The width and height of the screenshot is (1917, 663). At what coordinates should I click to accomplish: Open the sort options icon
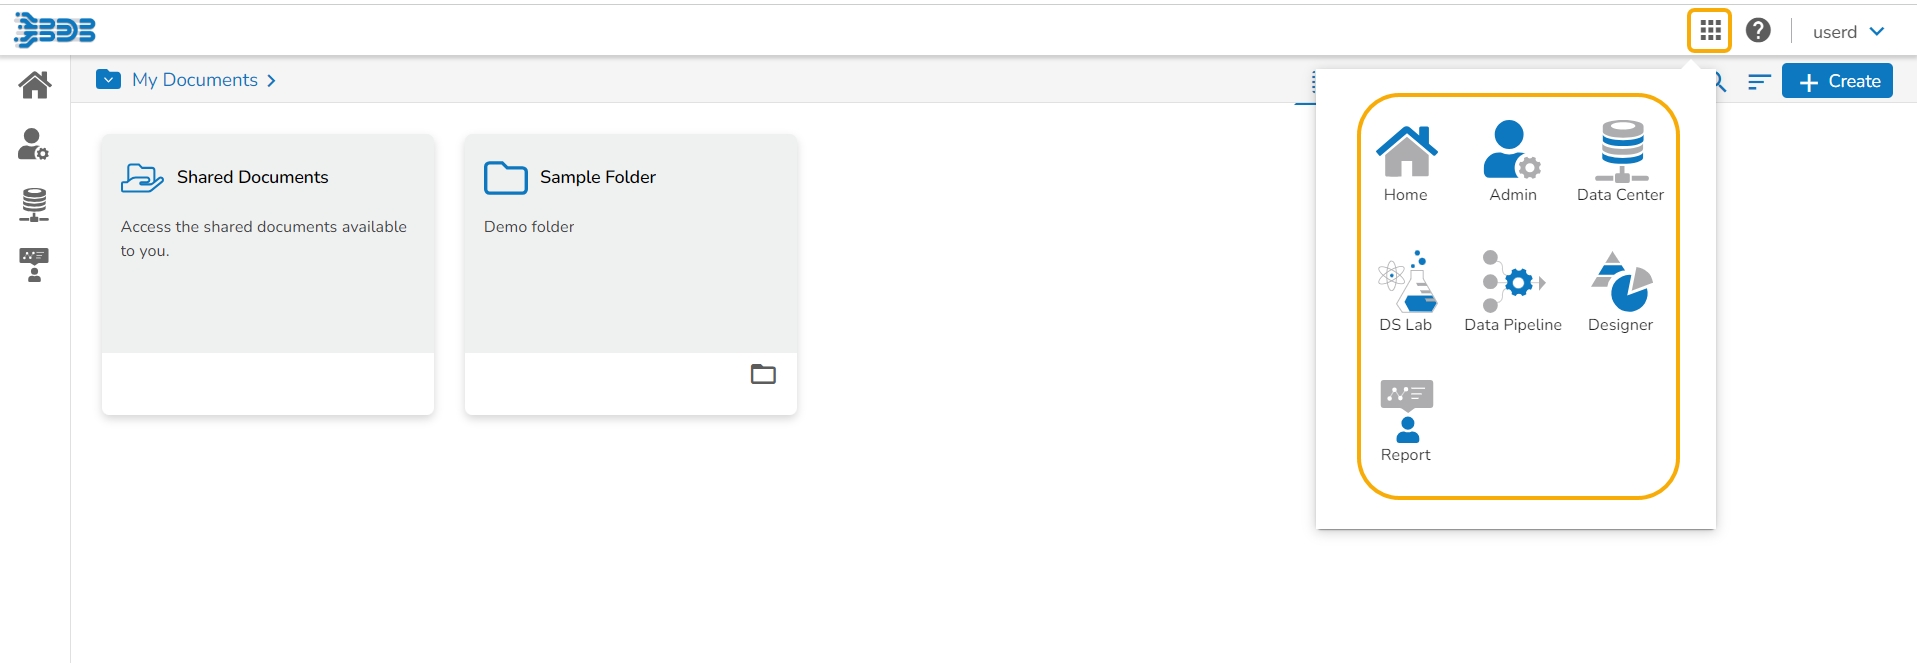pos(1759,82)
